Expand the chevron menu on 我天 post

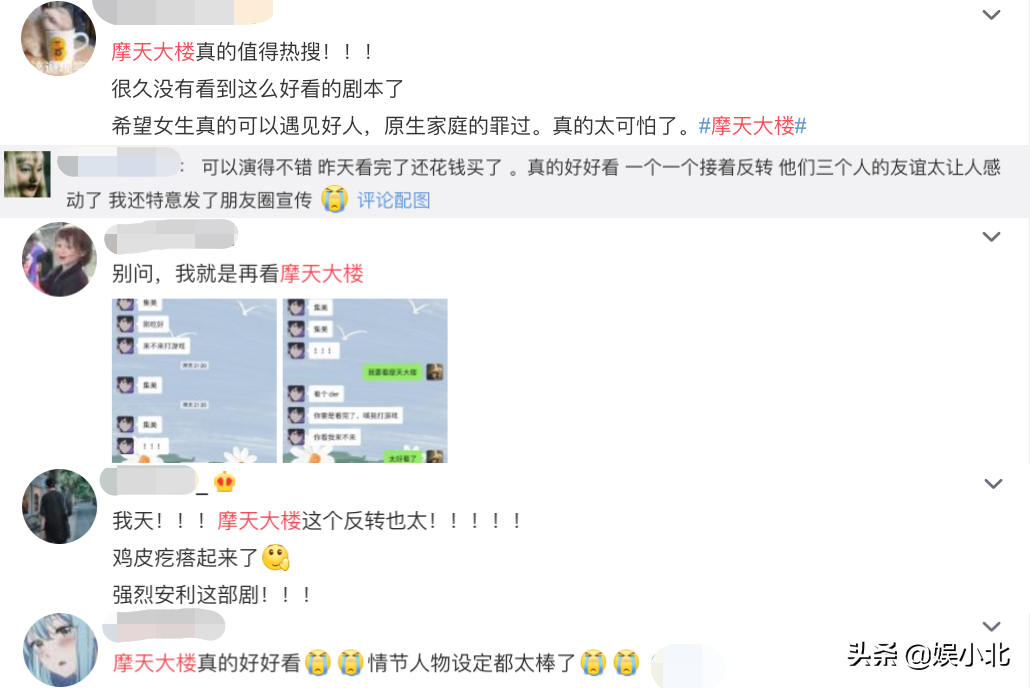[993, 484]
